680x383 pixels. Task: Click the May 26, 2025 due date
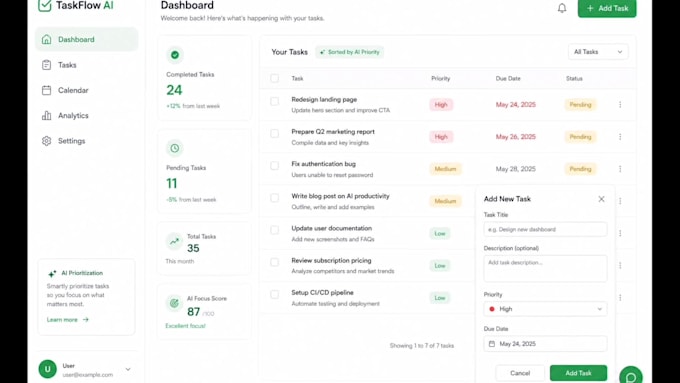(x=516, y=137)
